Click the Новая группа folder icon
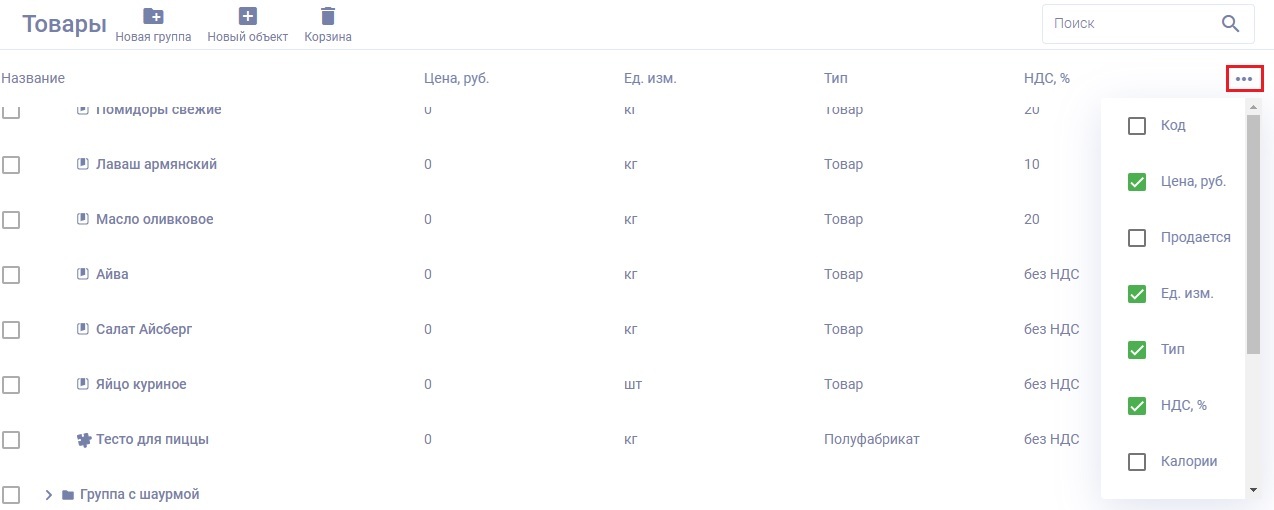Viewport: 1274px width, 510px height. point(153,16)
